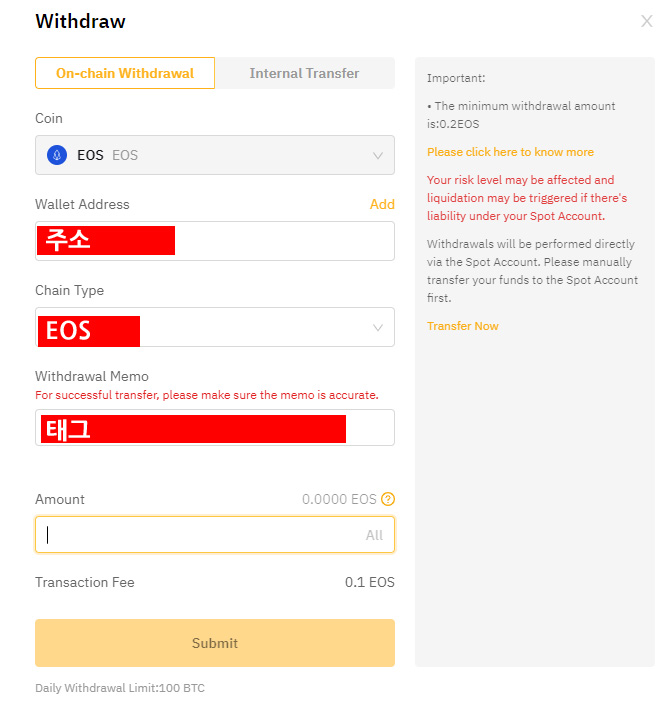Select the EOS chain type field

[x=215, y=327]
